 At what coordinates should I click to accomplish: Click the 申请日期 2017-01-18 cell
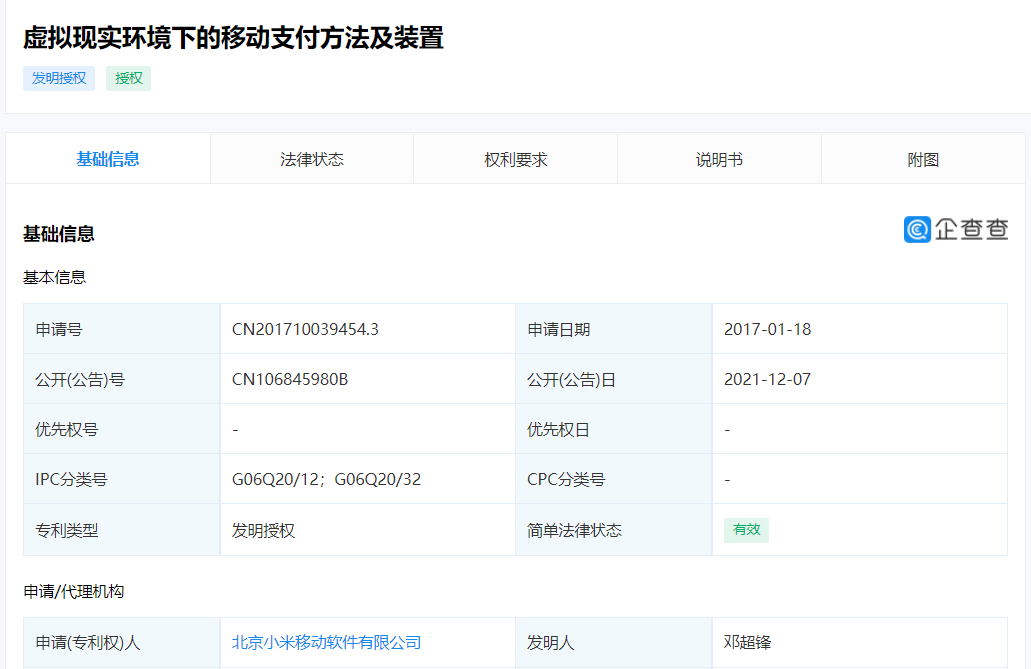[x=768, y=328]
